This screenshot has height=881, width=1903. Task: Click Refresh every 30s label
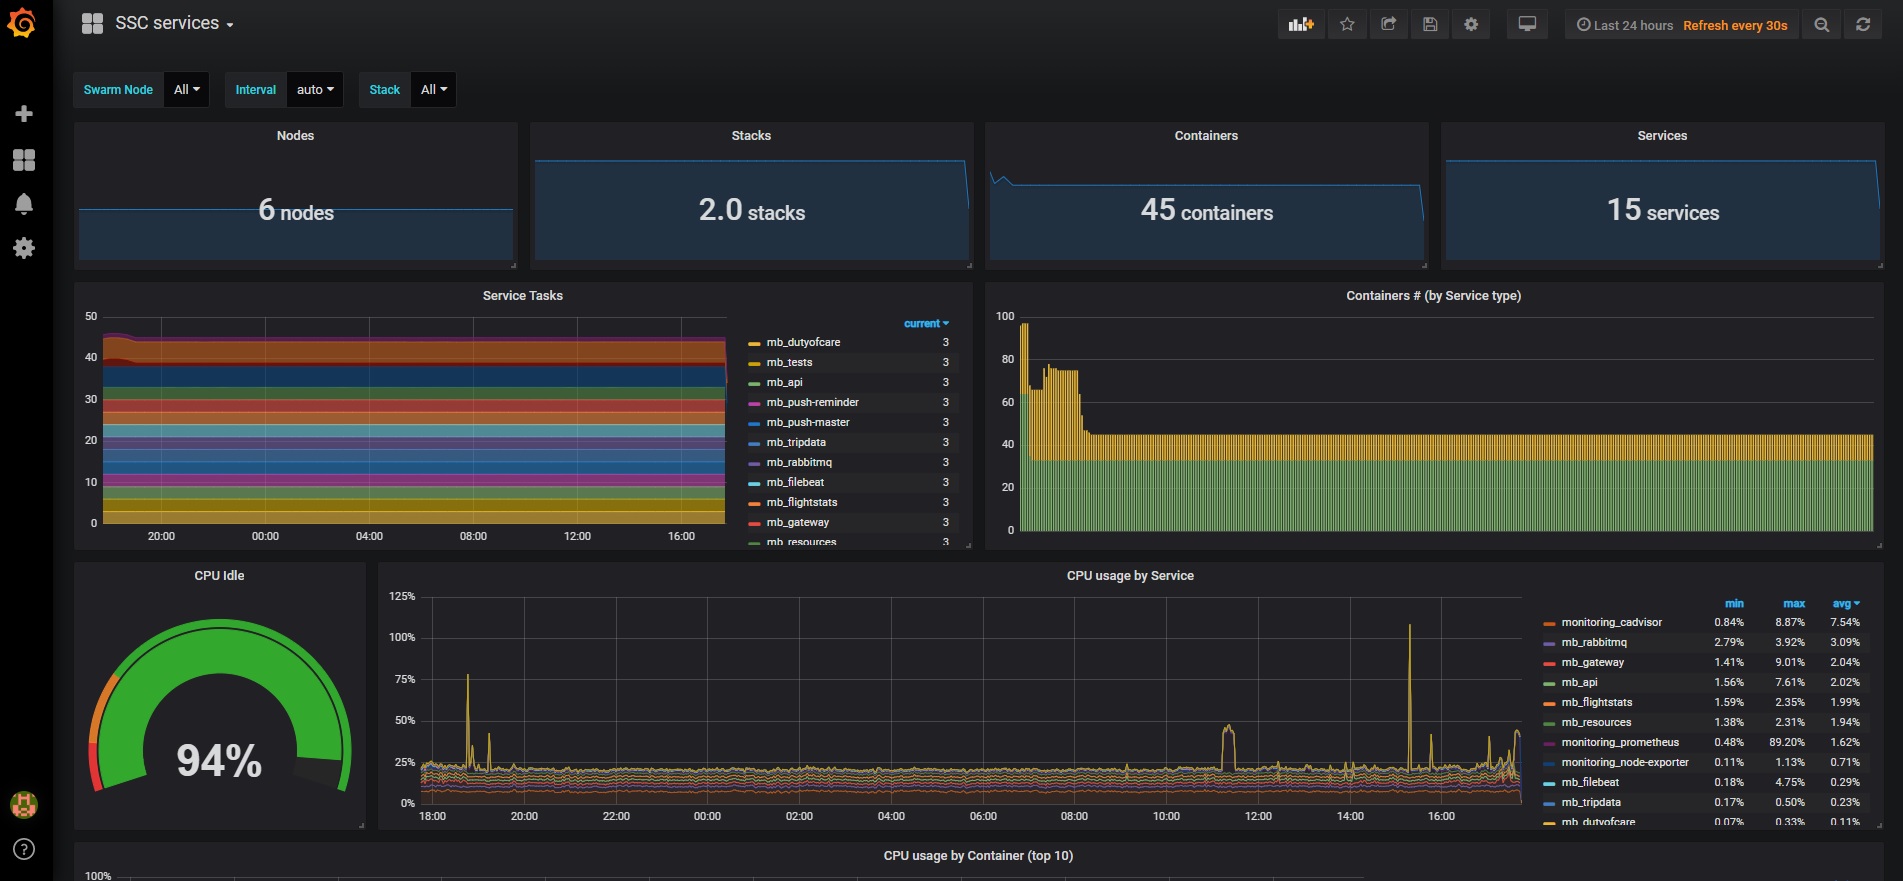pos(1735,25)
